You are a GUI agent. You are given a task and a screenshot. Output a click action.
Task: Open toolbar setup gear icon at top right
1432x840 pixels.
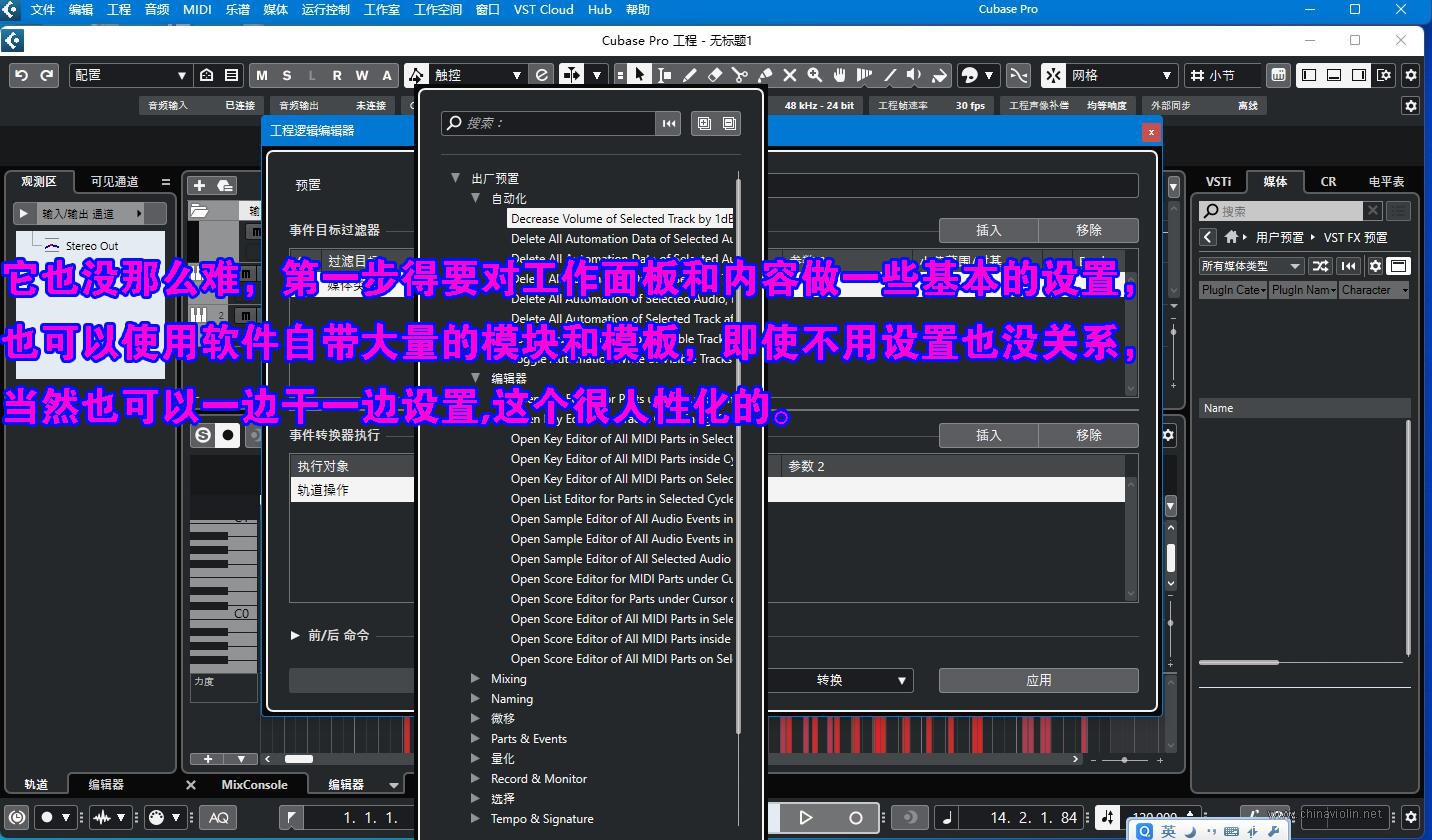point(1410,75)
